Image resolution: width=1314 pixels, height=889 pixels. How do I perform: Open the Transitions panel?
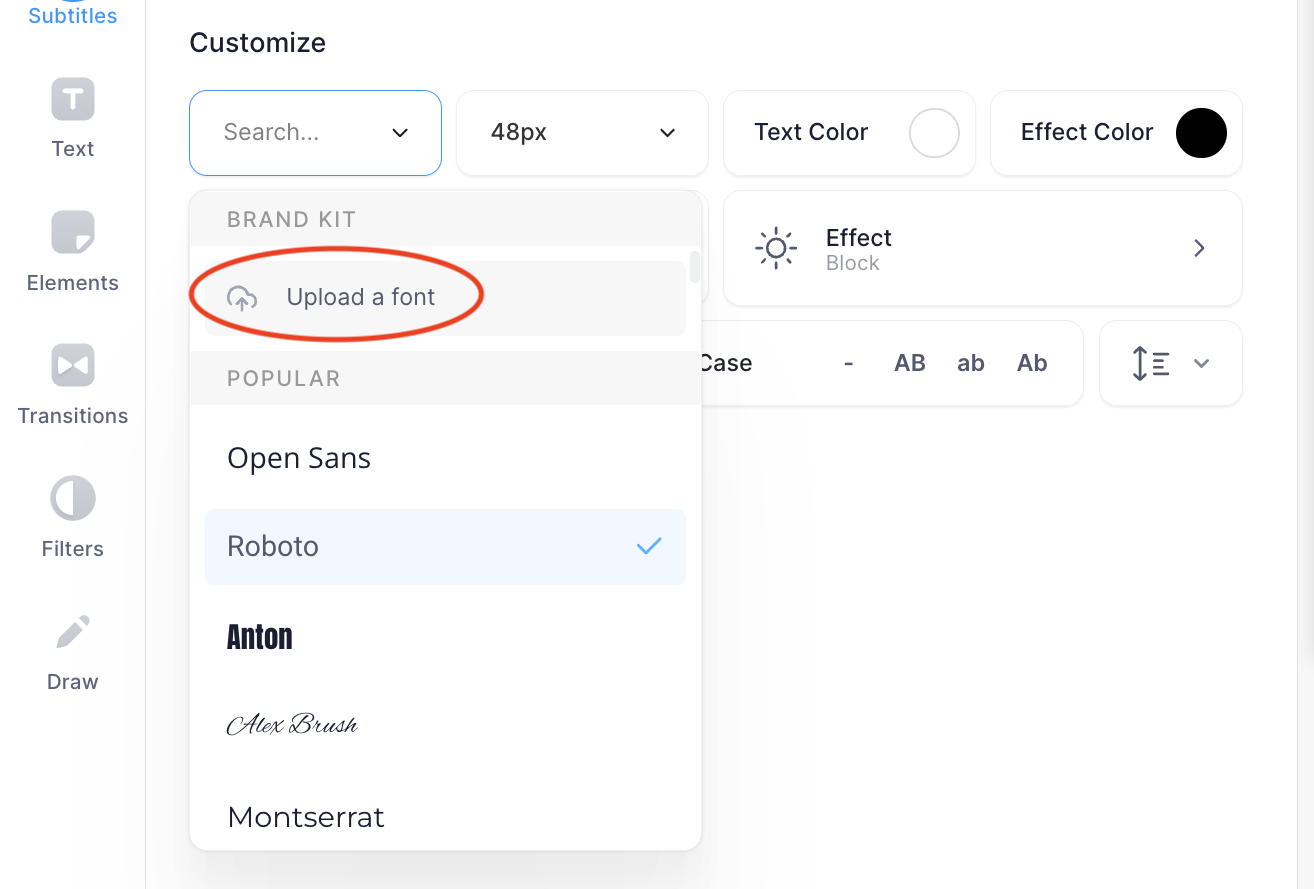(72, 382)
